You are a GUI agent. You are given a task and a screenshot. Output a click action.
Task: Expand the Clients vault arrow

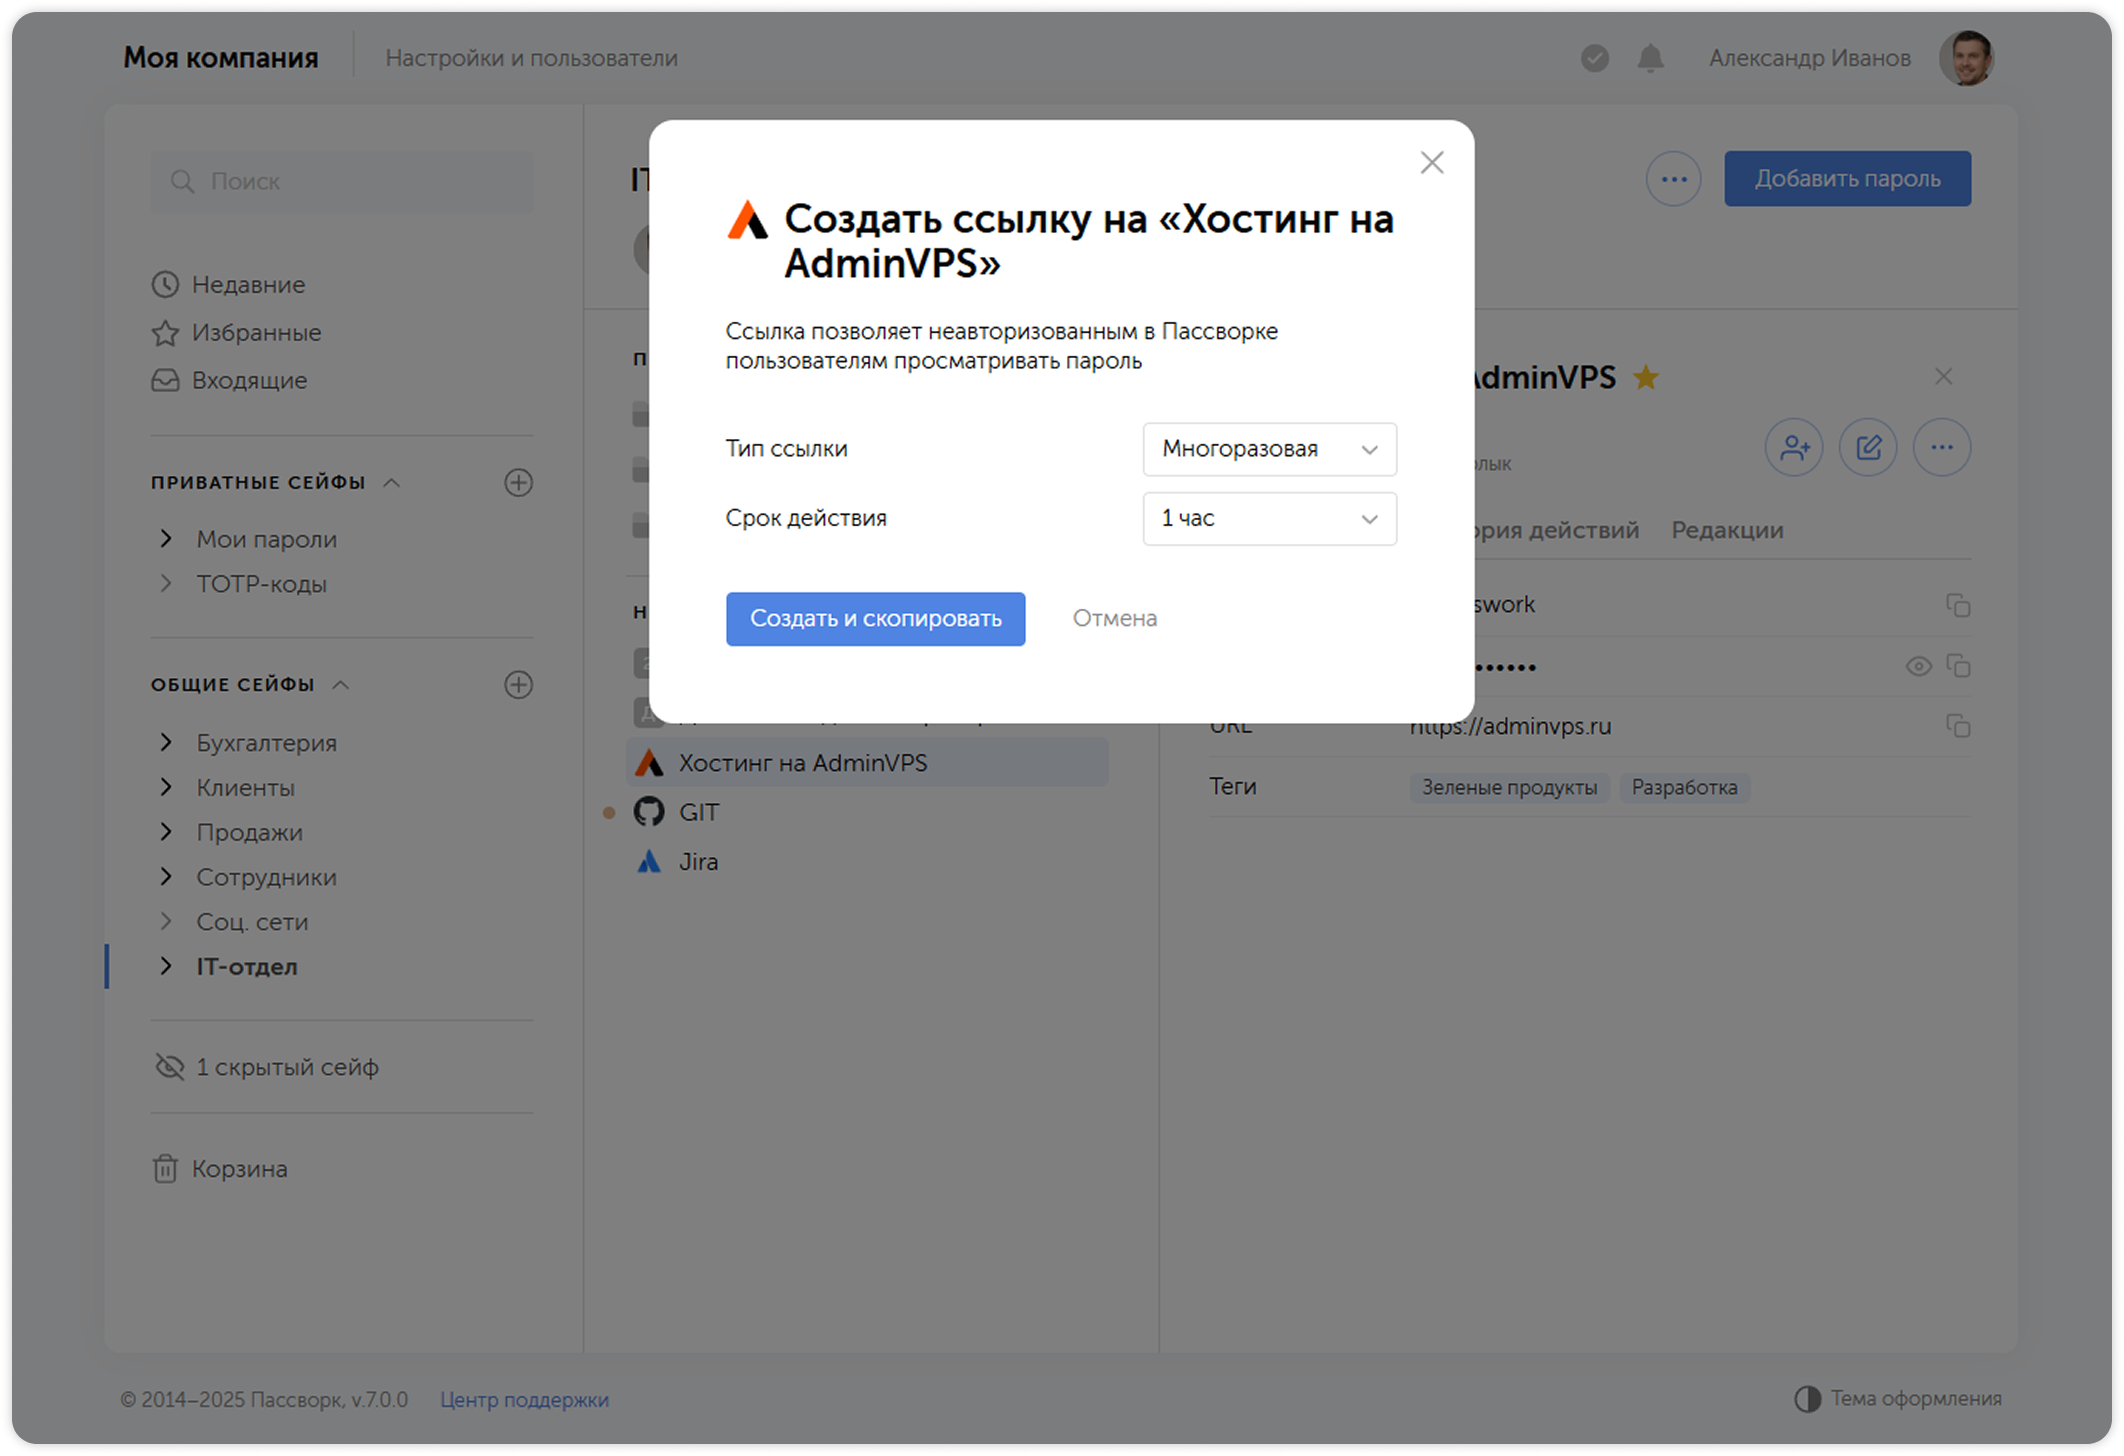point(166,788)
